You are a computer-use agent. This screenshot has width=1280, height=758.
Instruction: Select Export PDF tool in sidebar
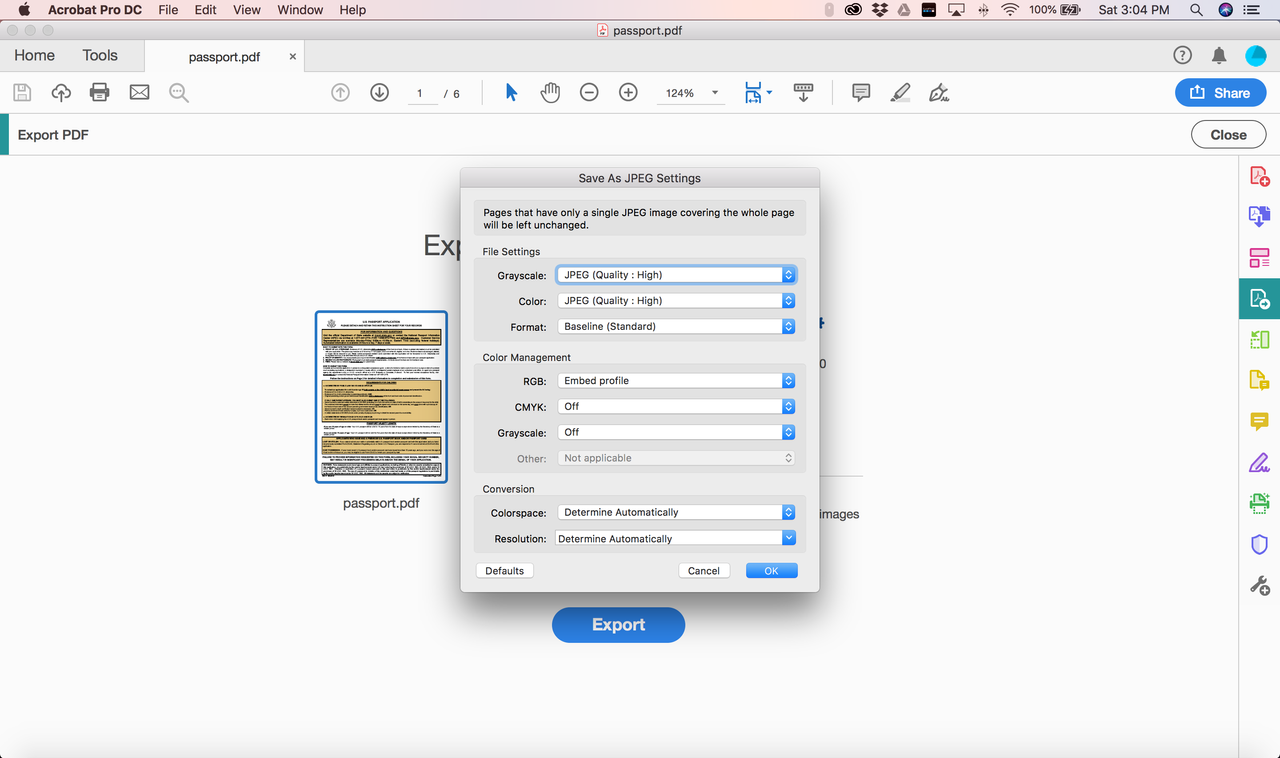point(1259,298)
